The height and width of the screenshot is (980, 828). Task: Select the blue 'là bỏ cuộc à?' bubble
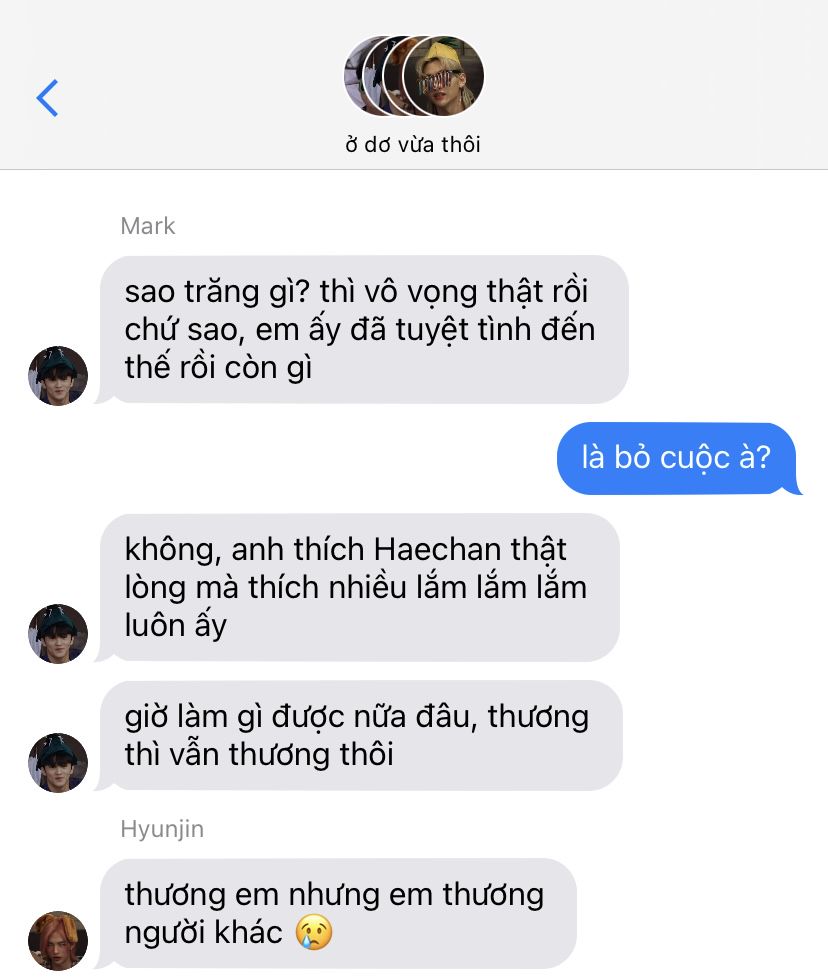(x=678, y=458)
